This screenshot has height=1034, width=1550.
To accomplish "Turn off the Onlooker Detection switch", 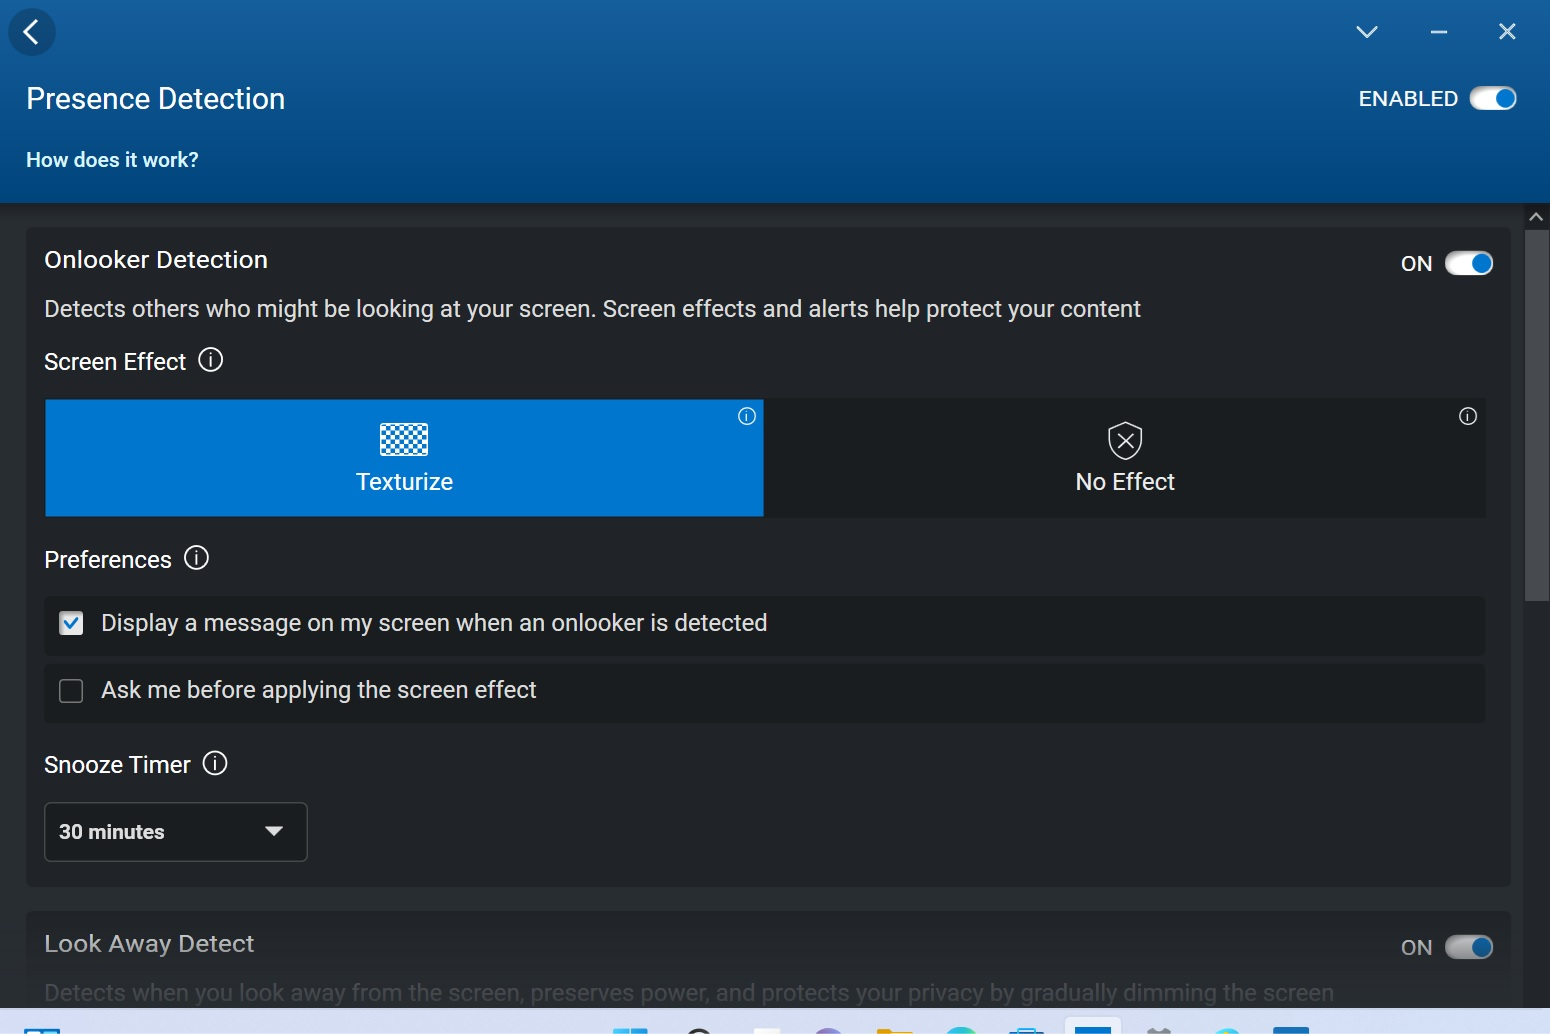I will pos(1468,263).
